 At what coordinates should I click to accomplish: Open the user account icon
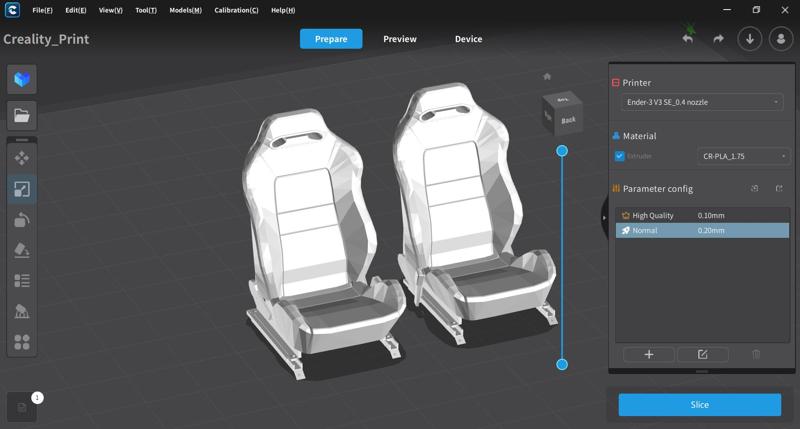[781, 39]
